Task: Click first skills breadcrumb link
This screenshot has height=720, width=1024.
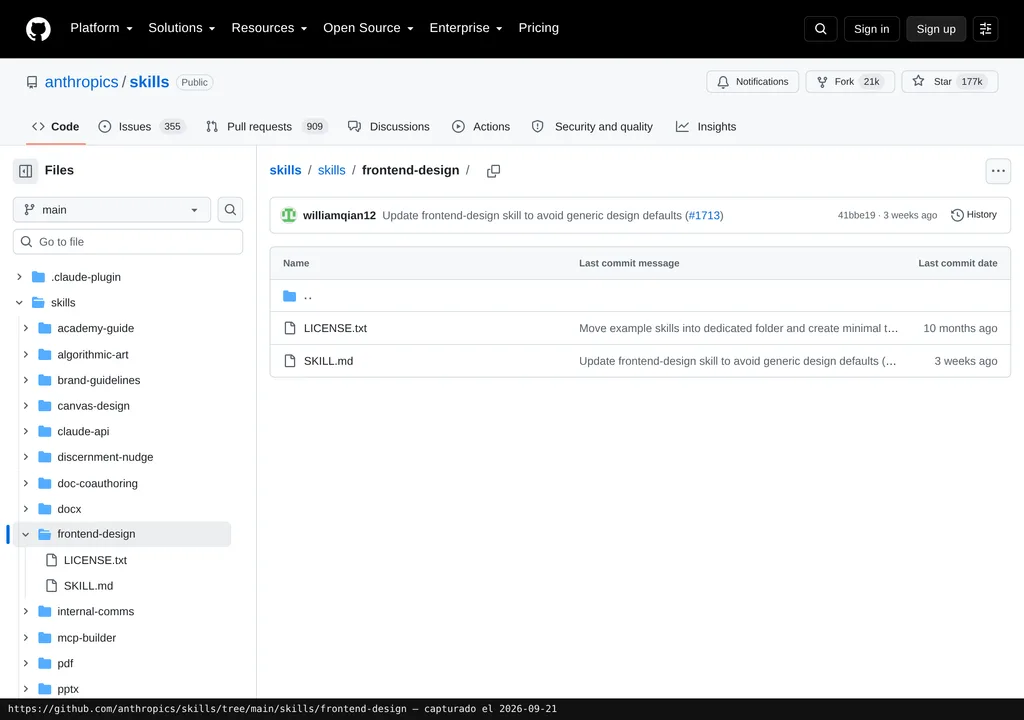Action: pos(285,170)
